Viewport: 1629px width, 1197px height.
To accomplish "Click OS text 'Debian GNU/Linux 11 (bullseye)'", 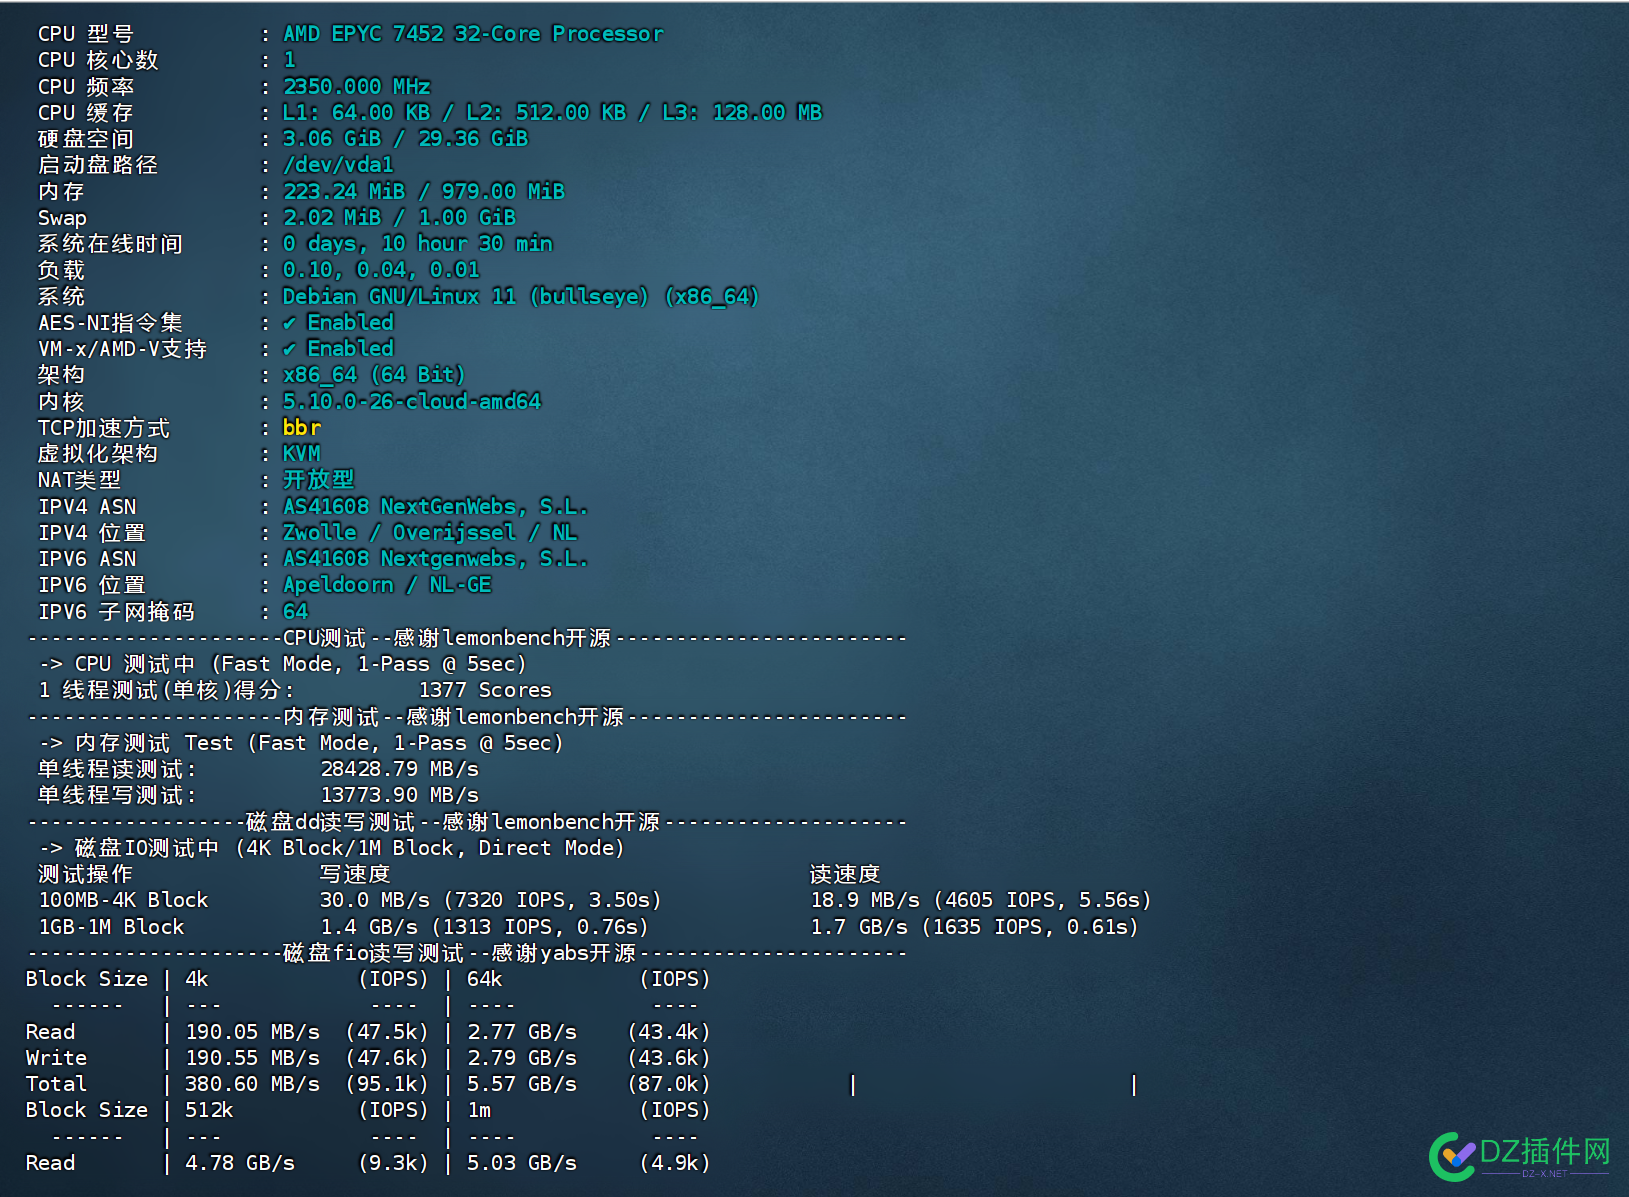I will [x=466, y=296].
